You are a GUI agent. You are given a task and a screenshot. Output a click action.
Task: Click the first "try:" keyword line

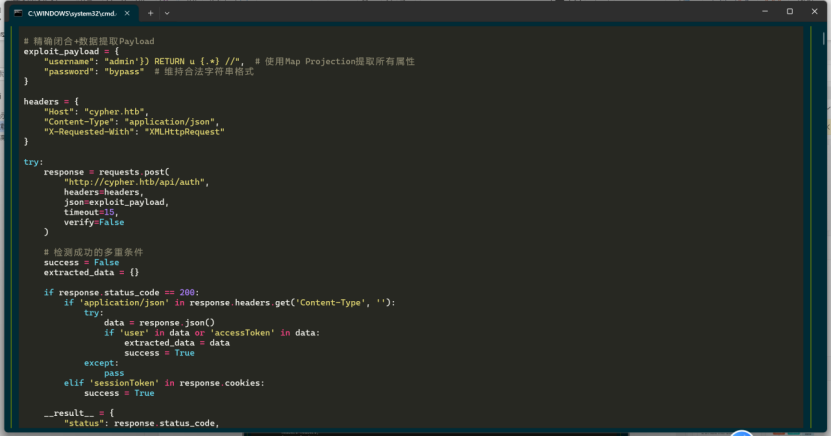coord(33,162)
